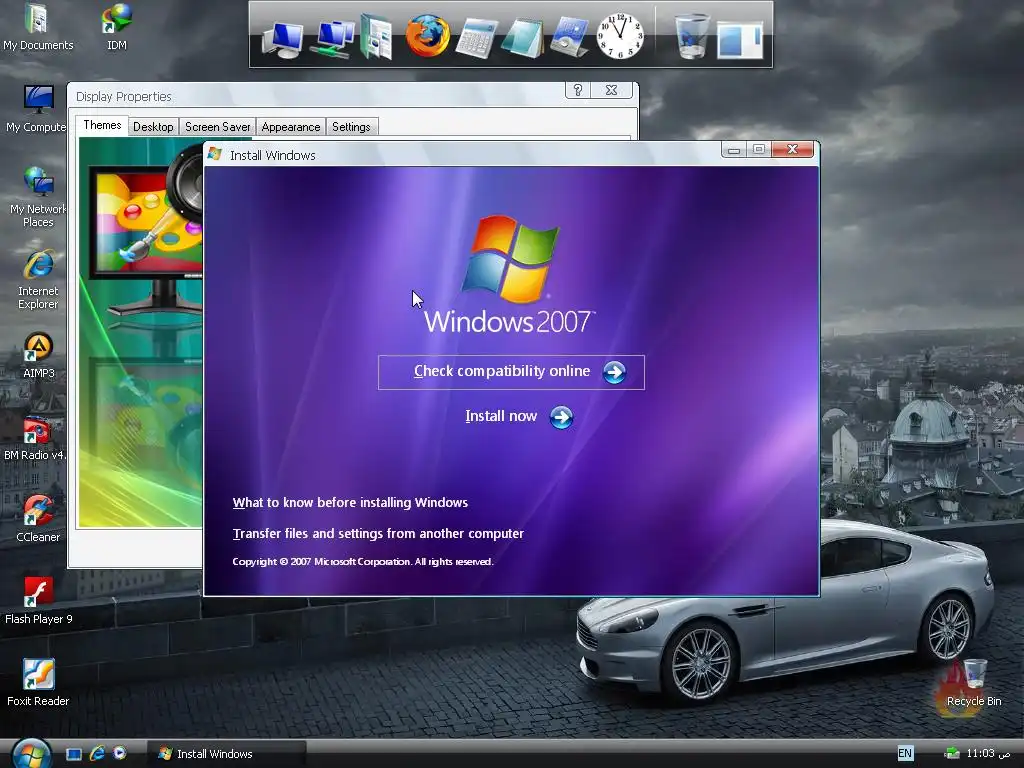Viewport: 1024px width, 768px height.
Task: Open the blue desk calendar dock icon
Action: pyautogui.click(x=569, y=37)
